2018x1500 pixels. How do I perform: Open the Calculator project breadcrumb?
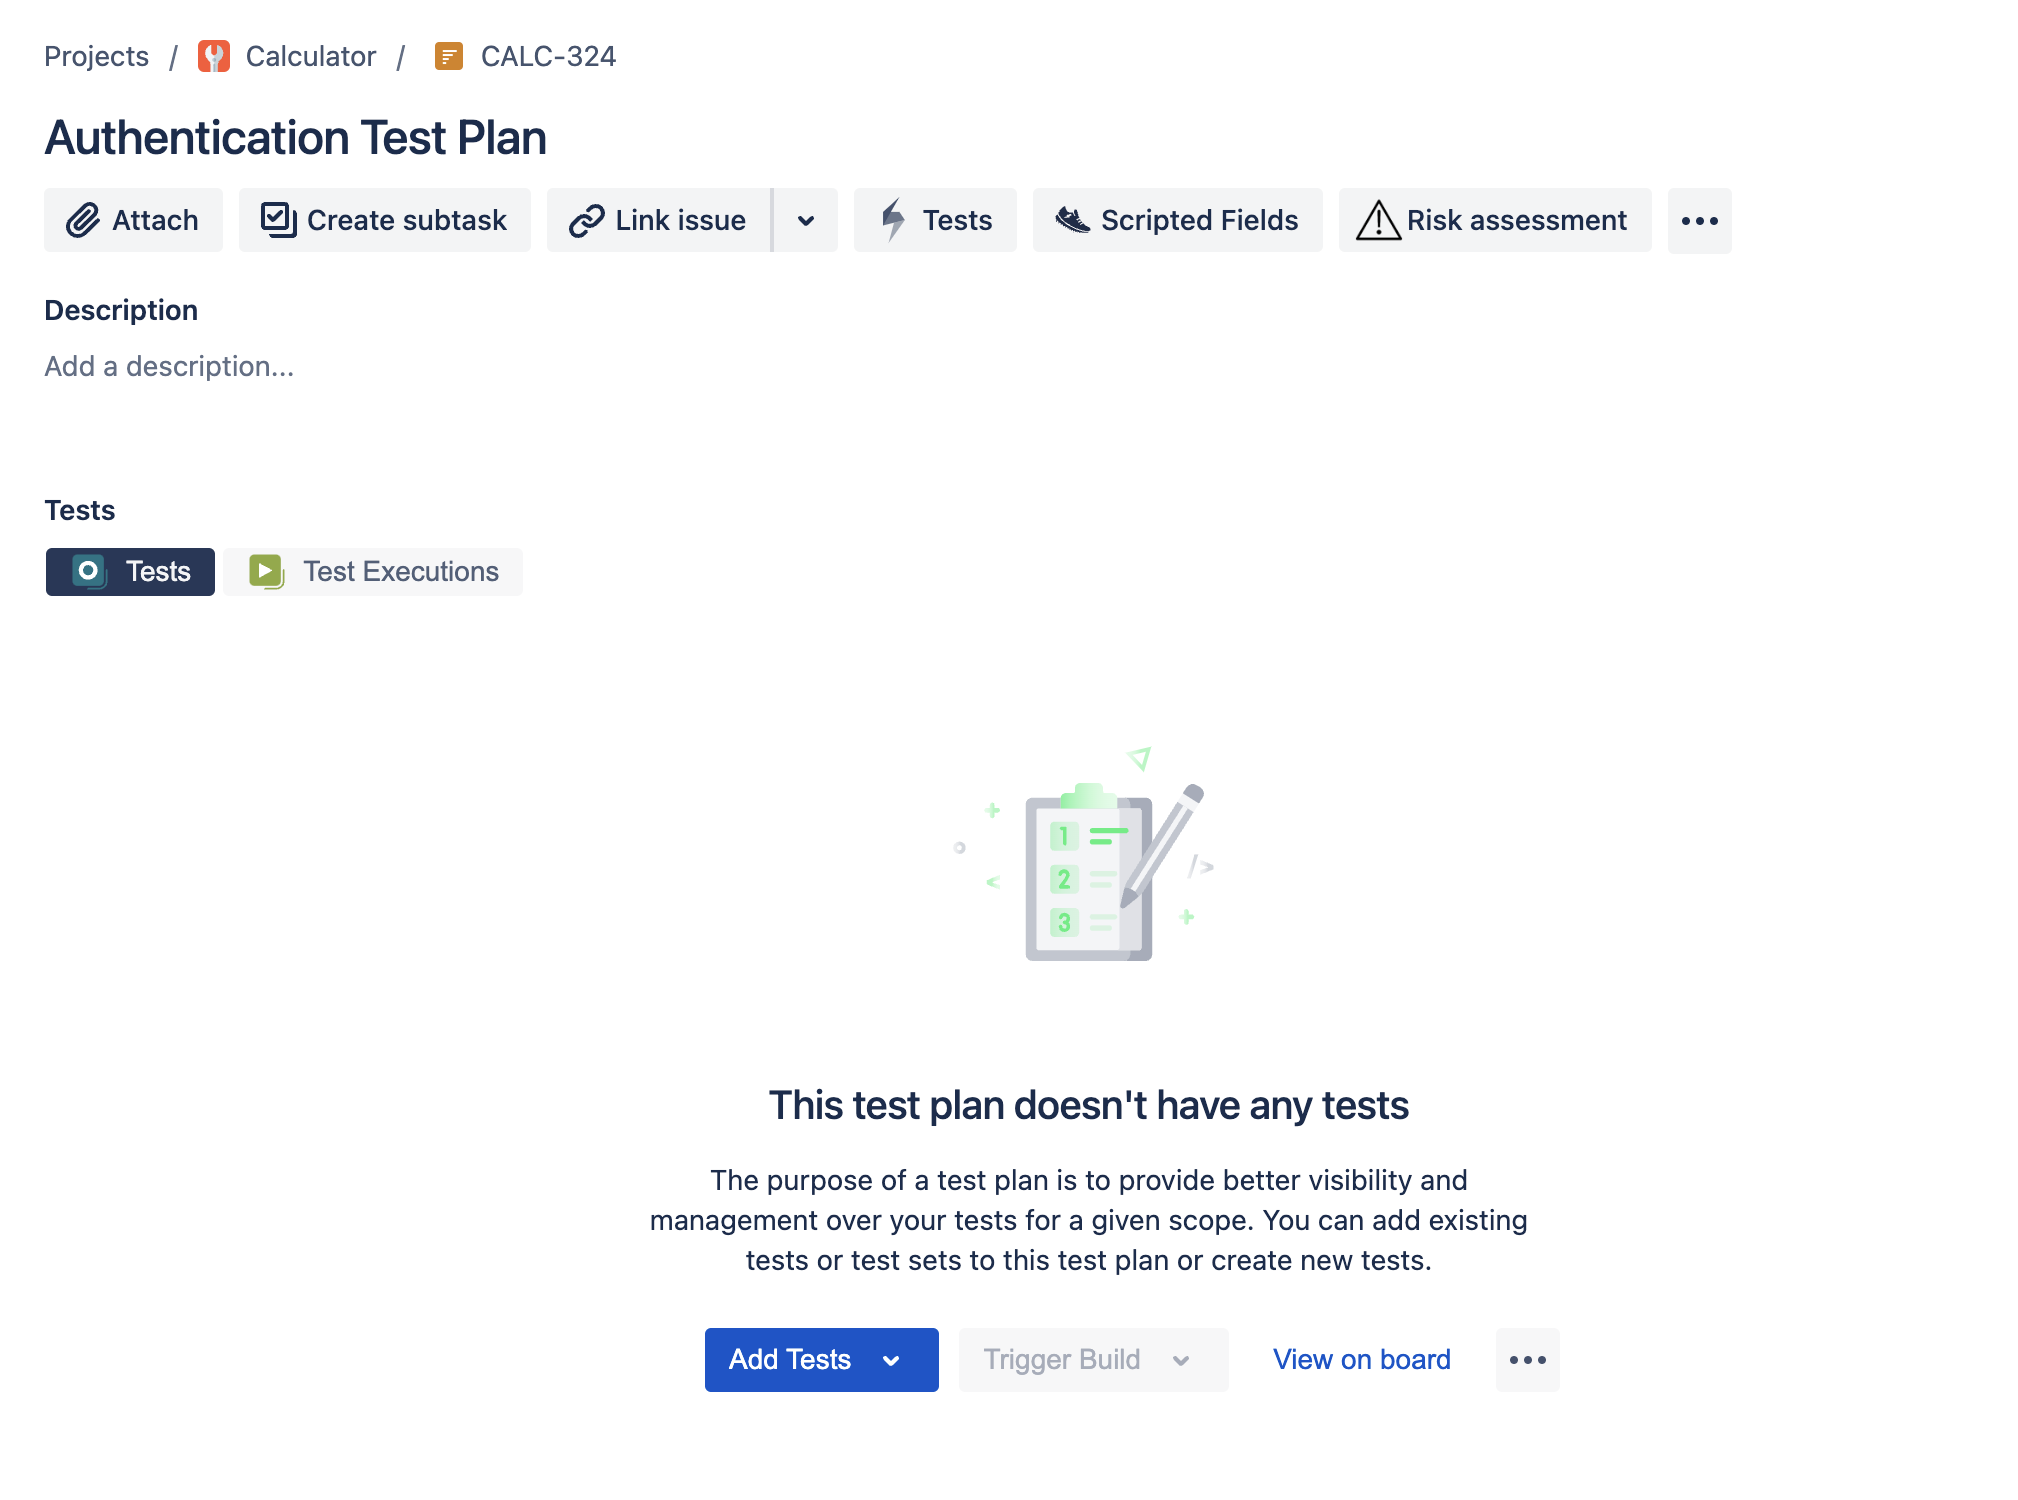pyautogui.click(x=311, y=56)
